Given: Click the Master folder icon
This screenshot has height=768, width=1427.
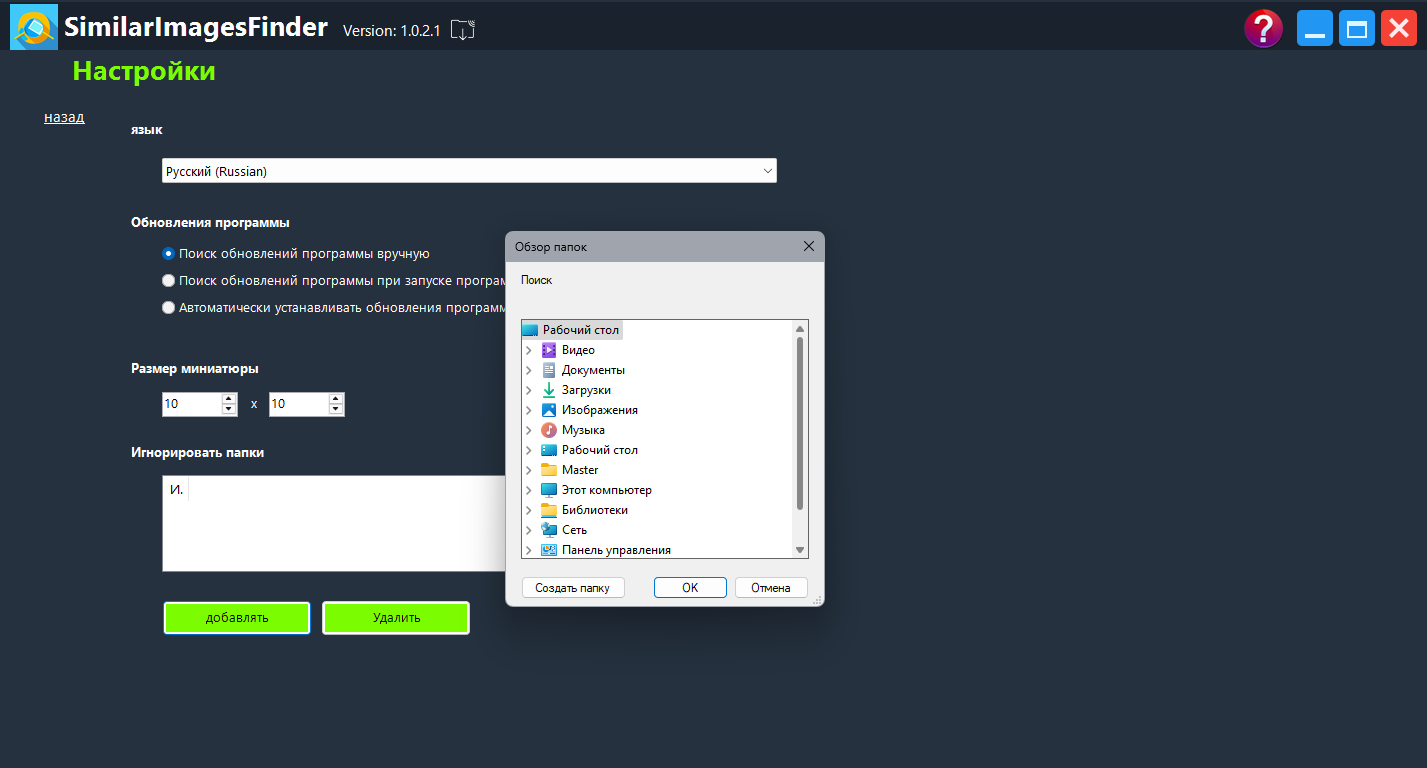Looking at the screenshot, I should [x=548, y=470].
